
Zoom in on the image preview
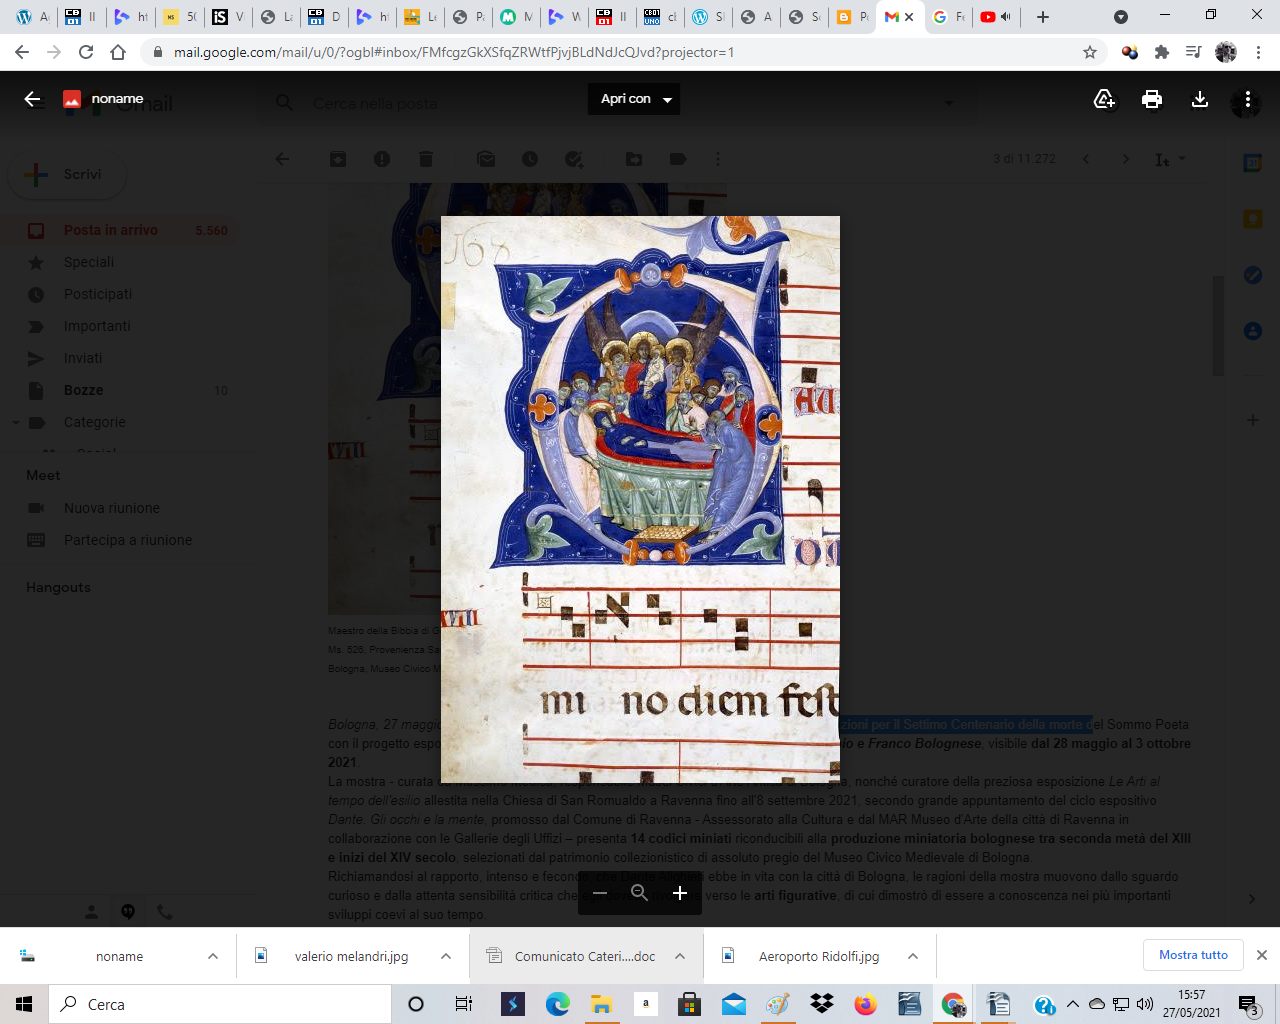click(x=680, y=893)
